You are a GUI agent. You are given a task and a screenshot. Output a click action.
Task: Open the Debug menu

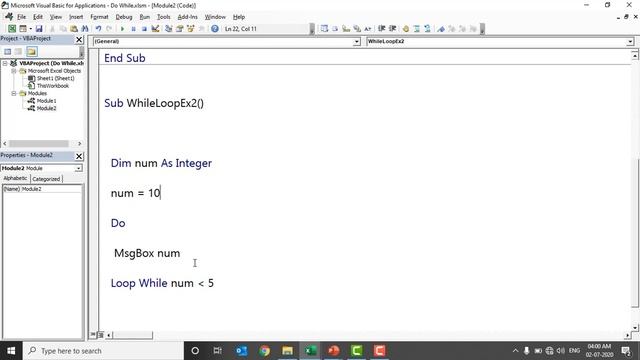click(x=124, y=17)
